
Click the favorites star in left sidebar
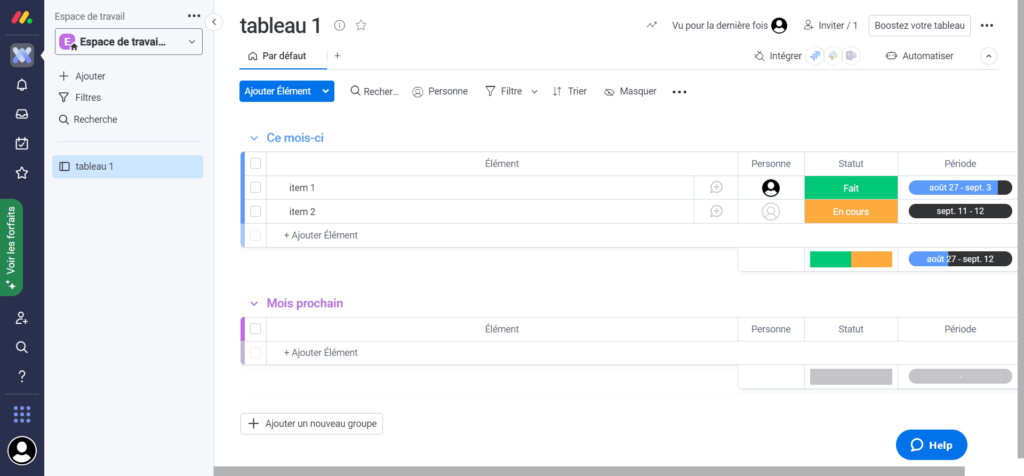click(x=21, y=172)
